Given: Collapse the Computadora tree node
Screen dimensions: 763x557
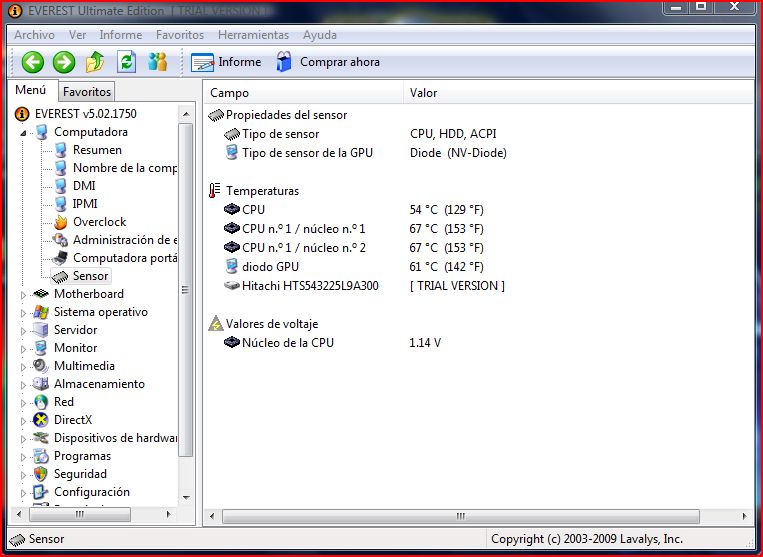Looking at the screenshot, I should pyautogui.click(x=23, y=133).
